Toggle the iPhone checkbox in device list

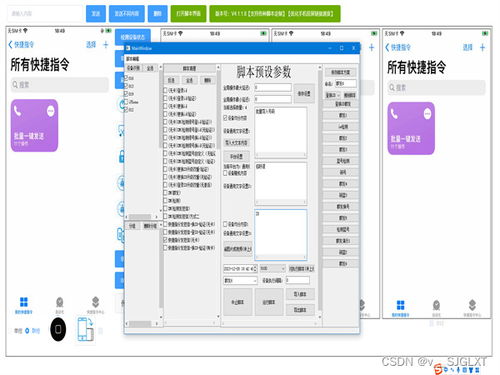pyautogui.click(x=126, y=102)
